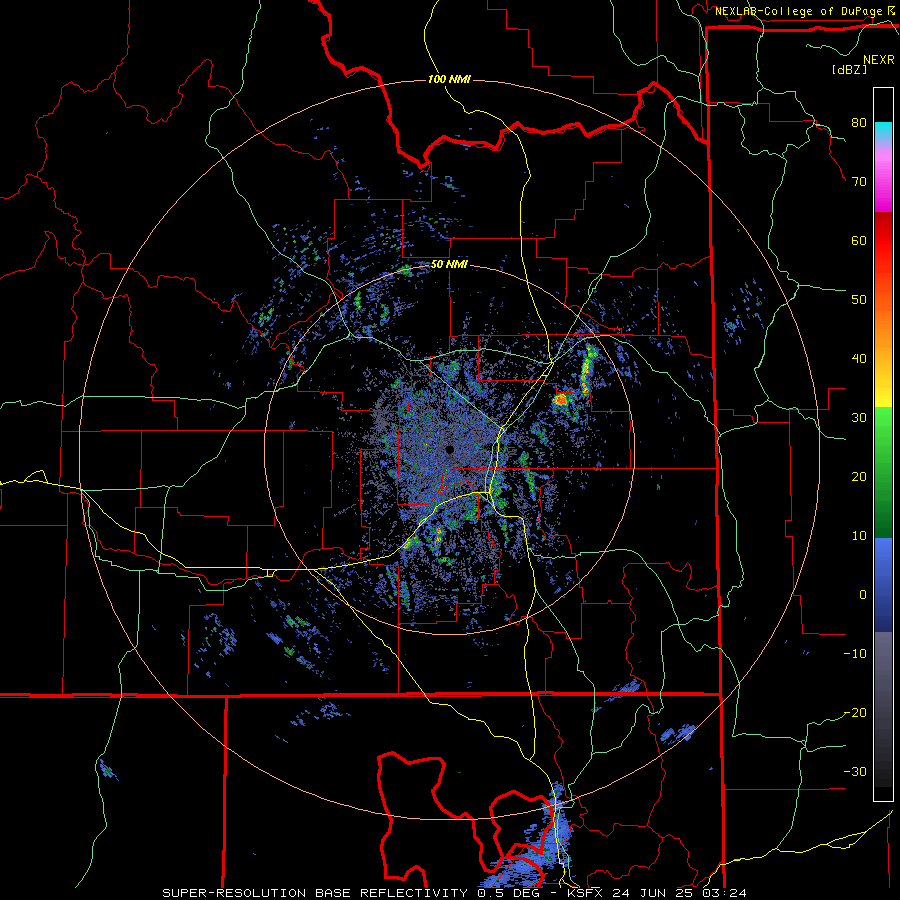Select the -10 value on the dBZ scale
This screenshot has width=900, height=900.
click(x=855, y=654)
